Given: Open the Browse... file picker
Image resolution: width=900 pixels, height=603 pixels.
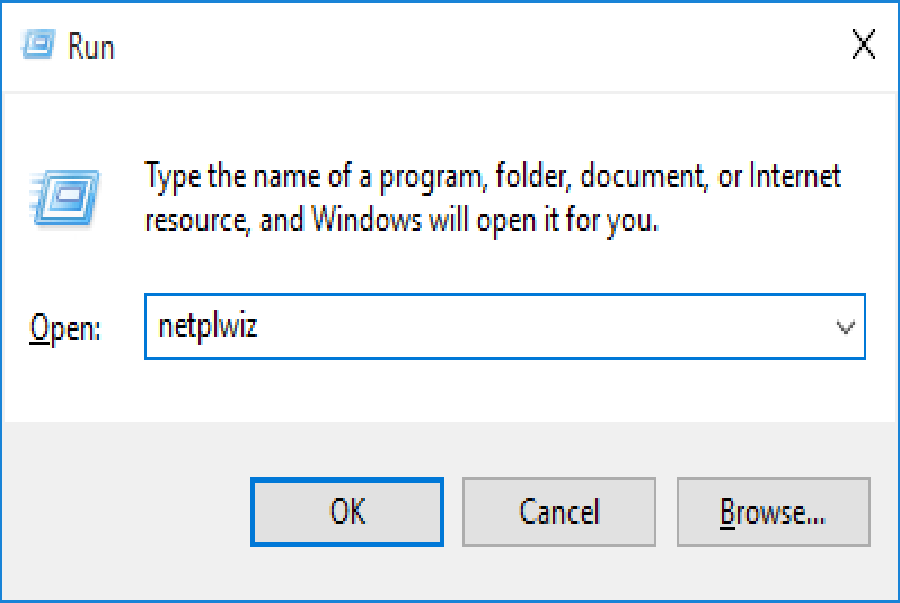Looking at the screenshot, I should click(x=773, y=512).
